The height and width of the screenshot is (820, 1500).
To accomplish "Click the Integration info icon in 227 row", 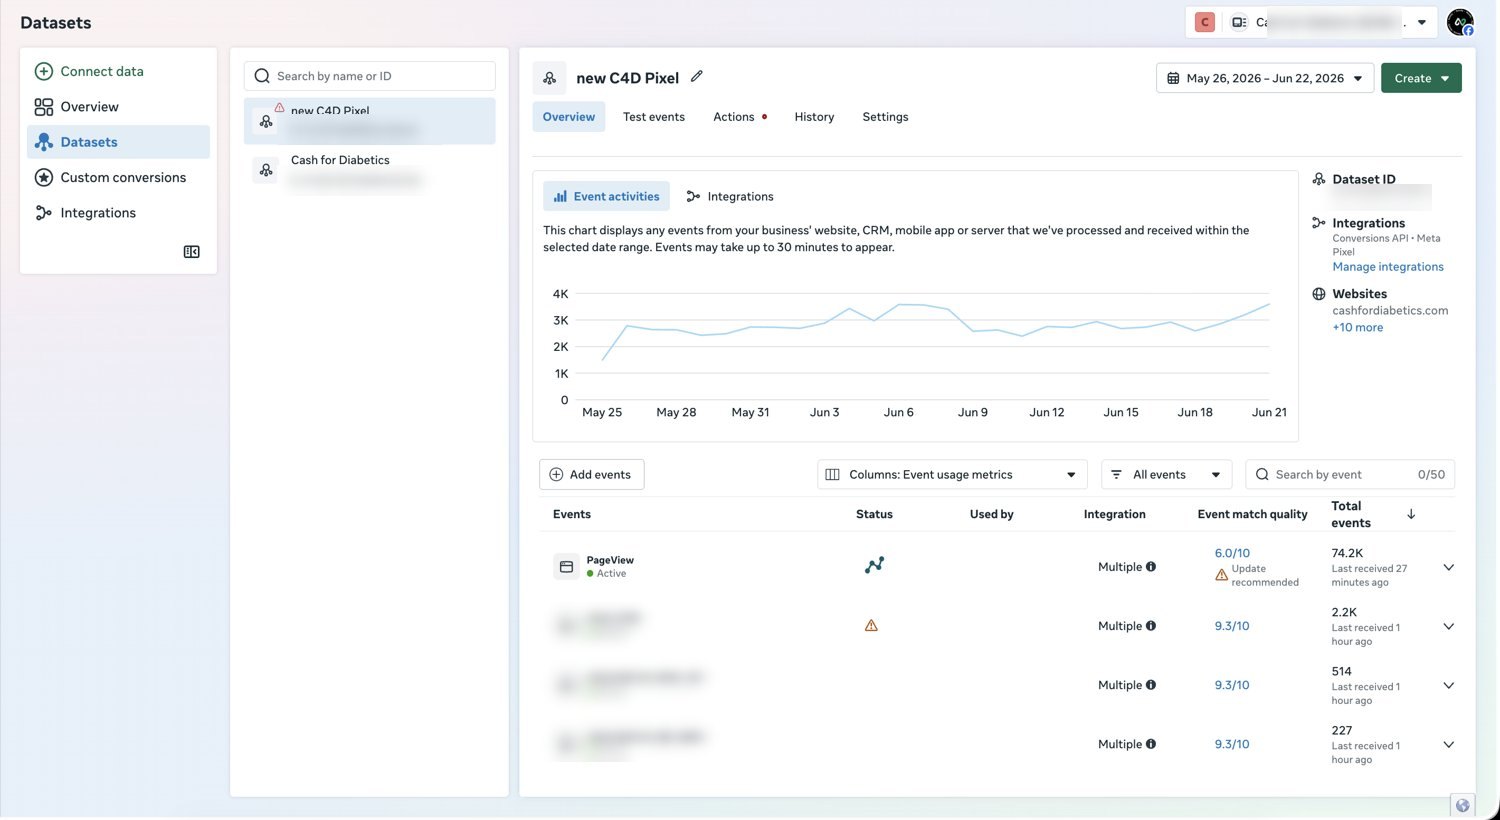I will click(1151, 744).
